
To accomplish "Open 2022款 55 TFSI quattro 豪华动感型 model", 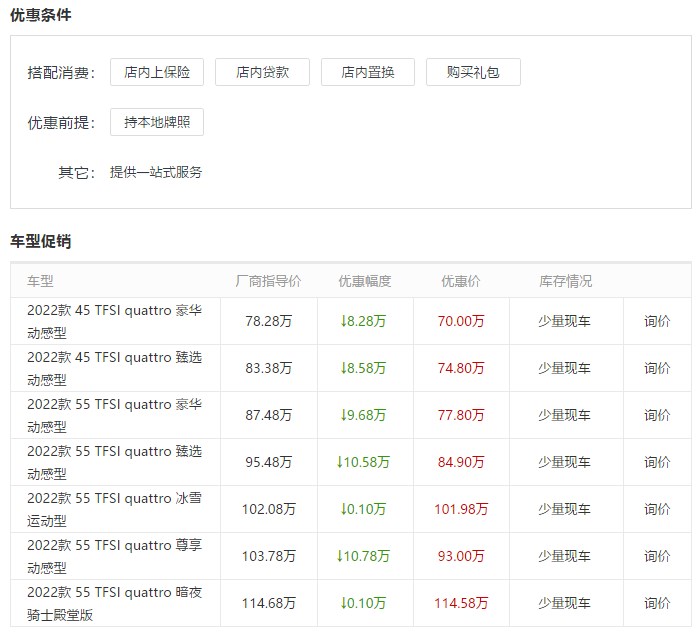I will point(114,416).
